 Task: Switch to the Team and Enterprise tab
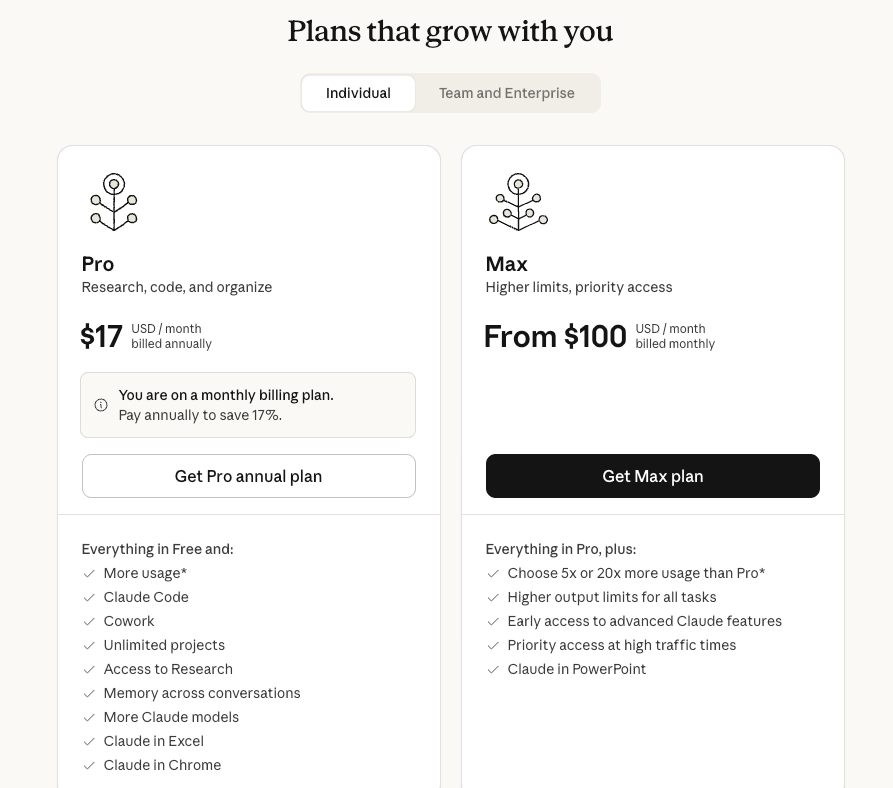(506, 93)
